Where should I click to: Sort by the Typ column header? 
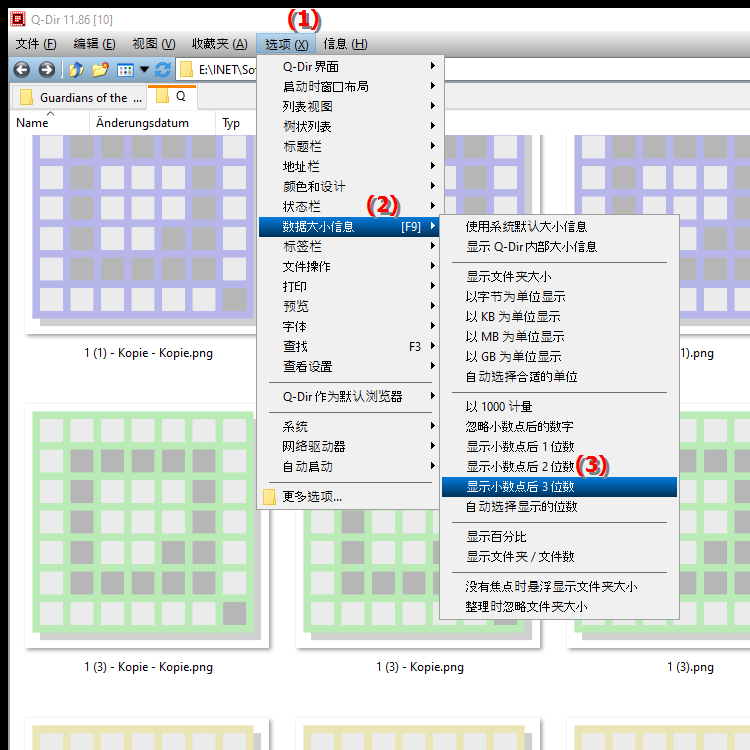pyautogui.click(x=236, y=123)
